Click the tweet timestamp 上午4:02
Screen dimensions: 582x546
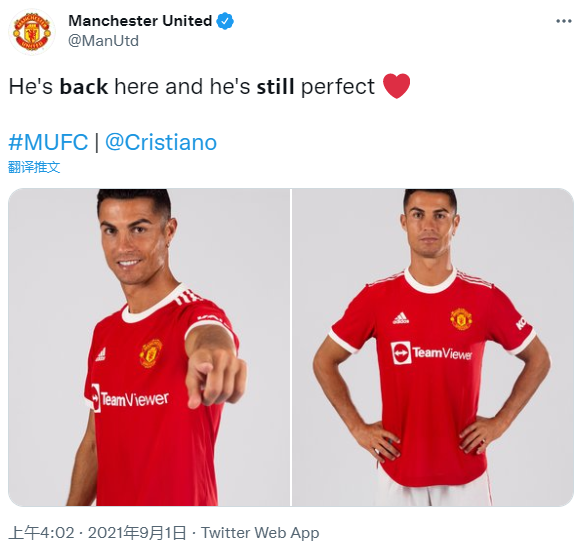pyautogui.click(x=42, y=533)
